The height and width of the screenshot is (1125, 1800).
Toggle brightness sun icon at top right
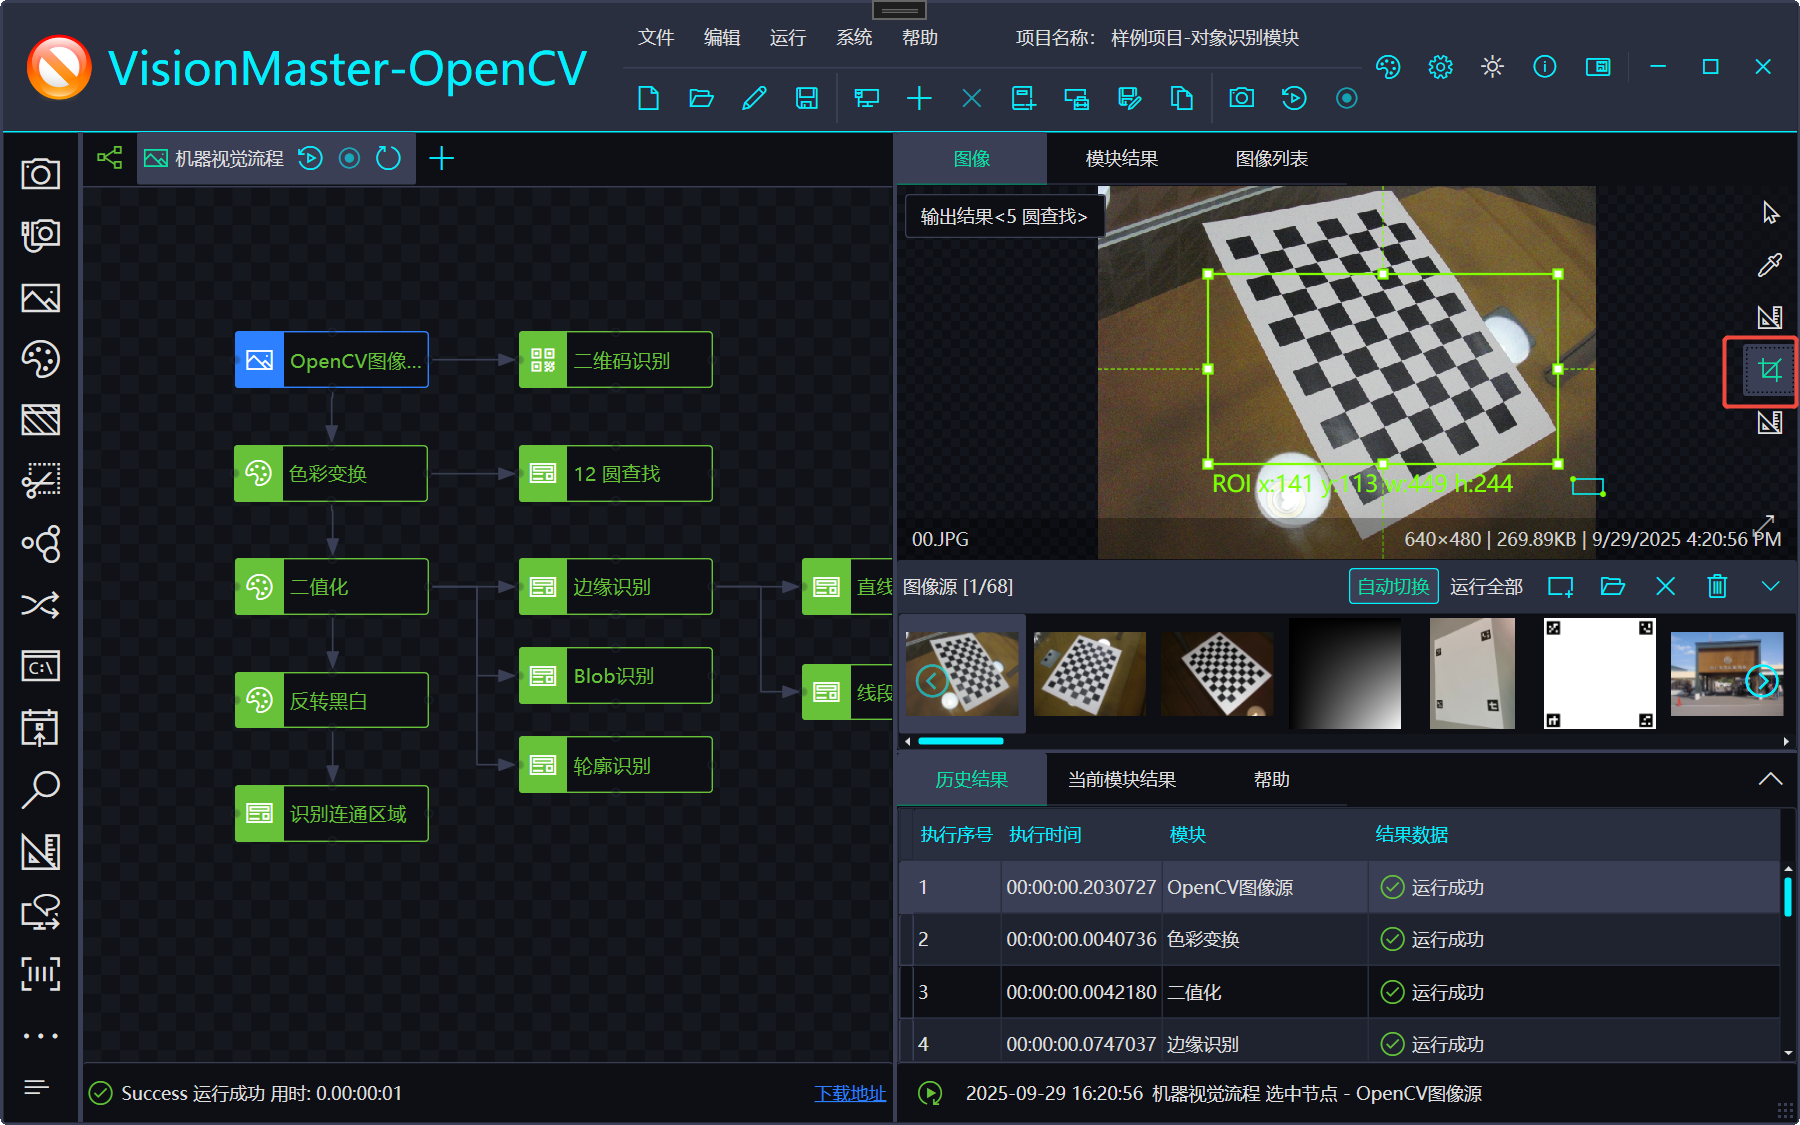click(x=1492, y=67)
